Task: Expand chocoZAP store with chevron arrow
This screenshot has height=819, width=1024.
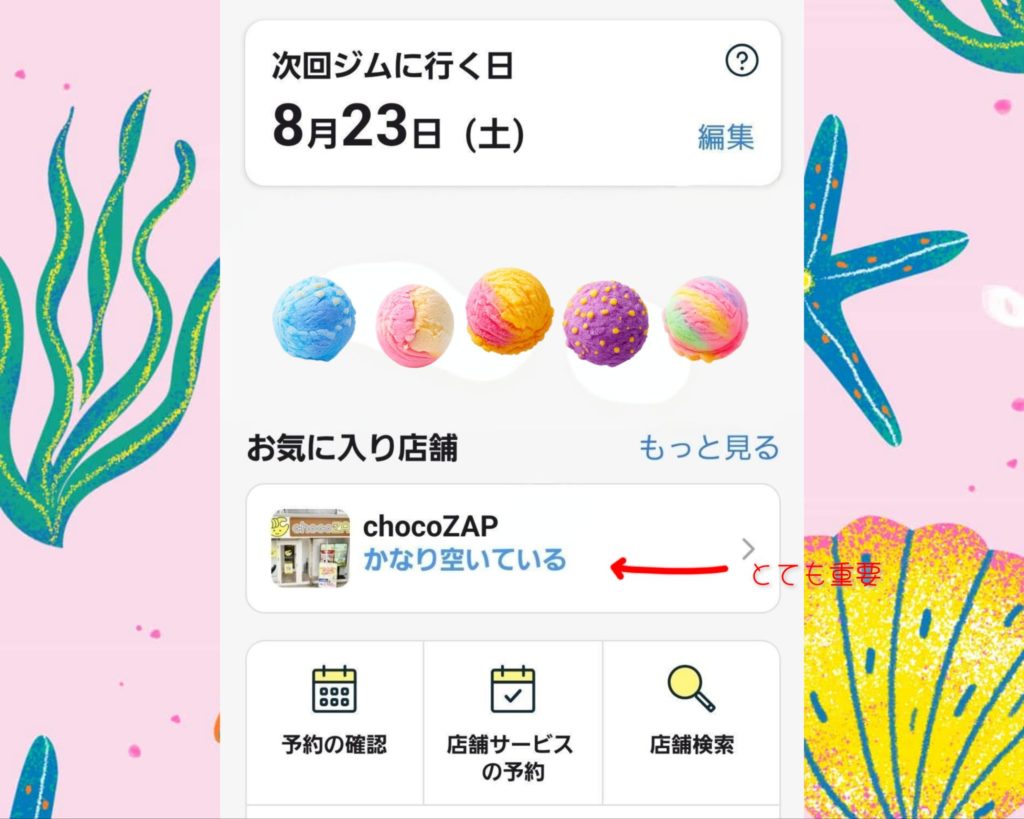Action: pos(748,549)
